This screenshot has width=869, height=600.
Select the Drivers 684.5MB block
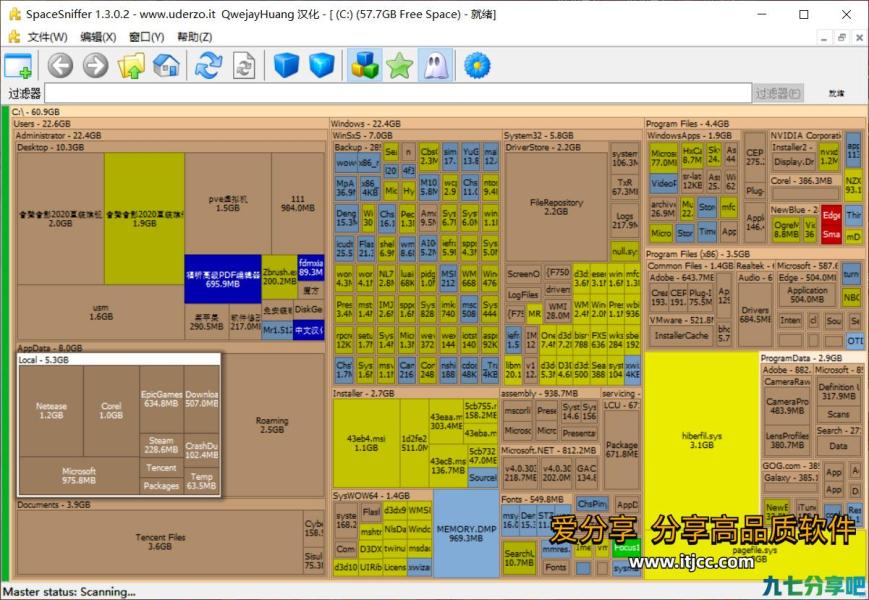(755, 314)
